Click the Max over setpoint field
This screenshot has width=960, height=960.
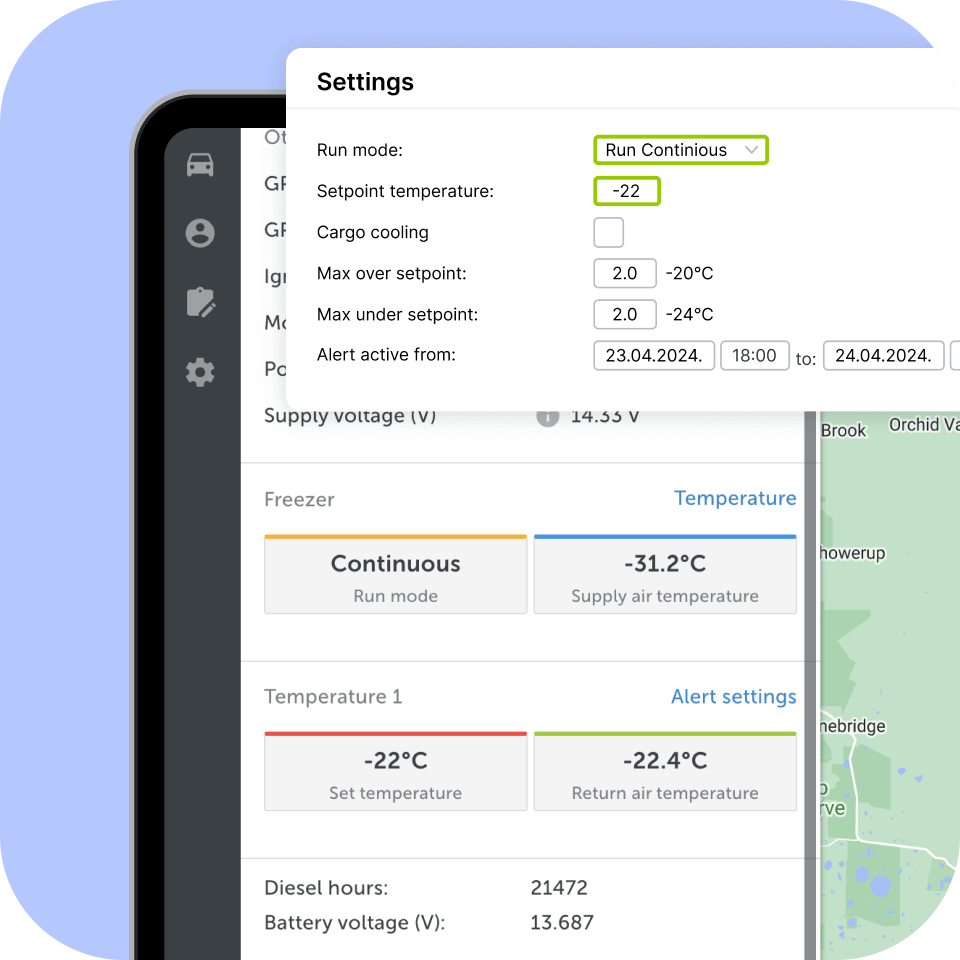point(625,273)
